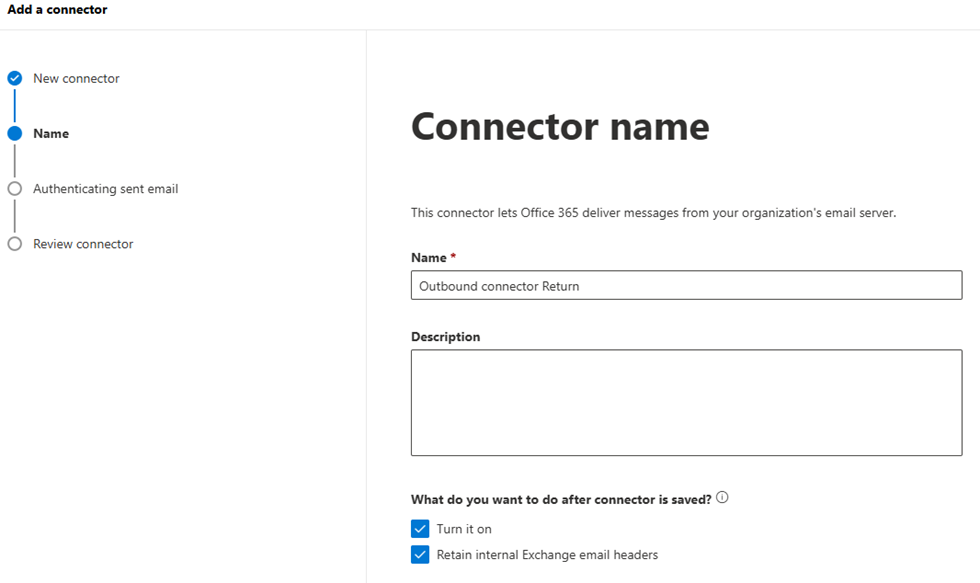
Task: Click the info icon beside the saved-connector question
Action: click(722, 498)
